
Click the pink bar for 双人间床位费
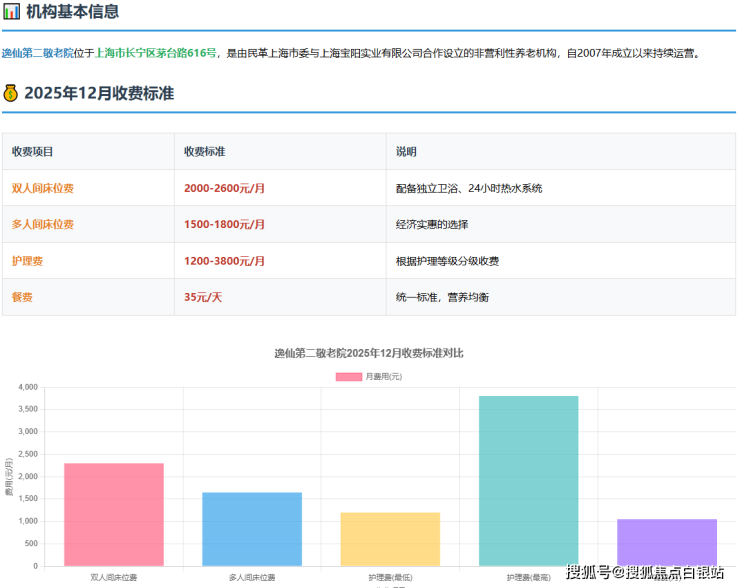(x=114, y=514)
